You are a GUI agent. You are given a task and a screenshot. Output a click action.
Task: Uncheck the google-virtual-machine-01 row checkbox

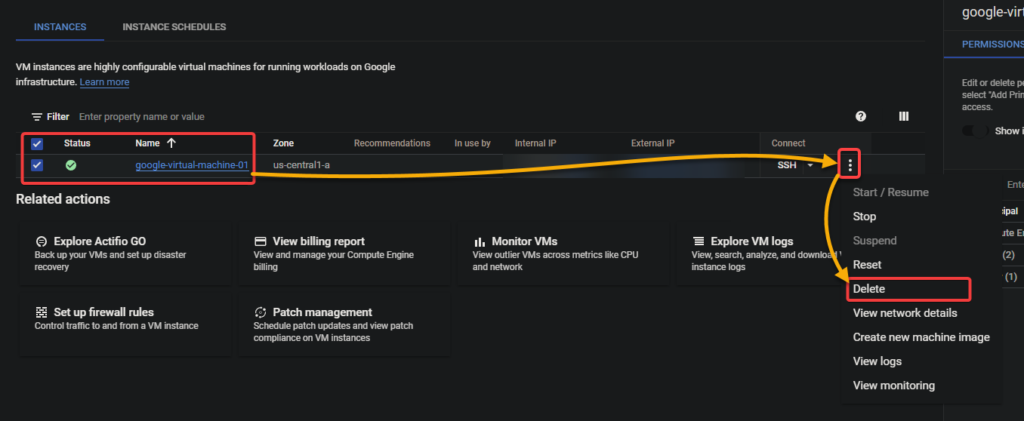38,165
